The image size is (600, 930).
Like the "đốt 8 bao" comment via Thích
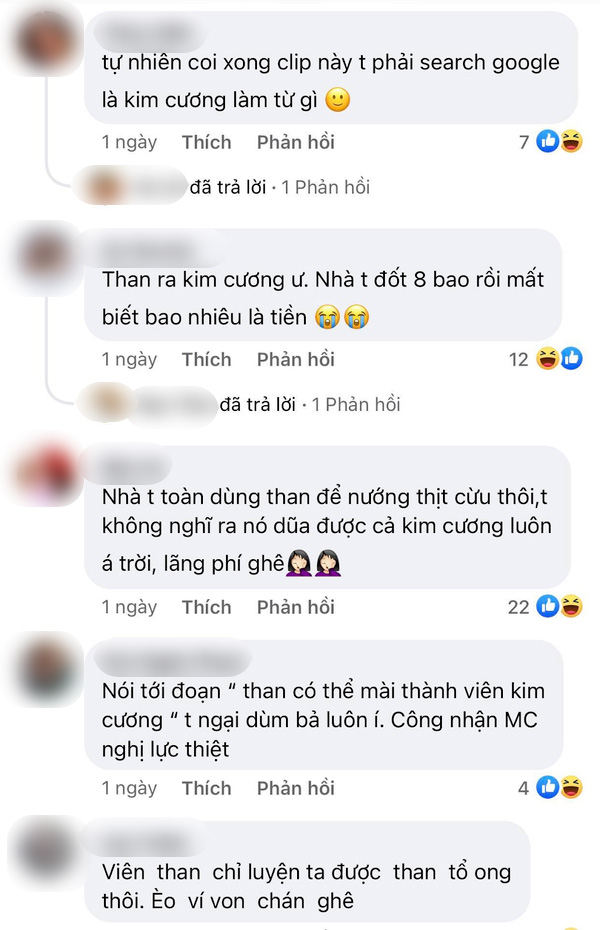(x=206, y=359)
